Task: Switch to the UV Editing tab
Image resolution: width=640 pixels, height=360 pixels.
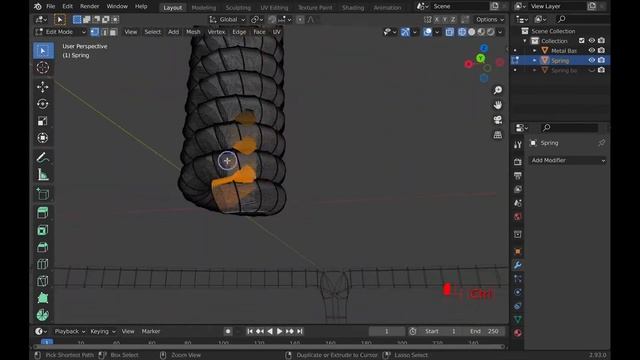Action: [274, 7]
